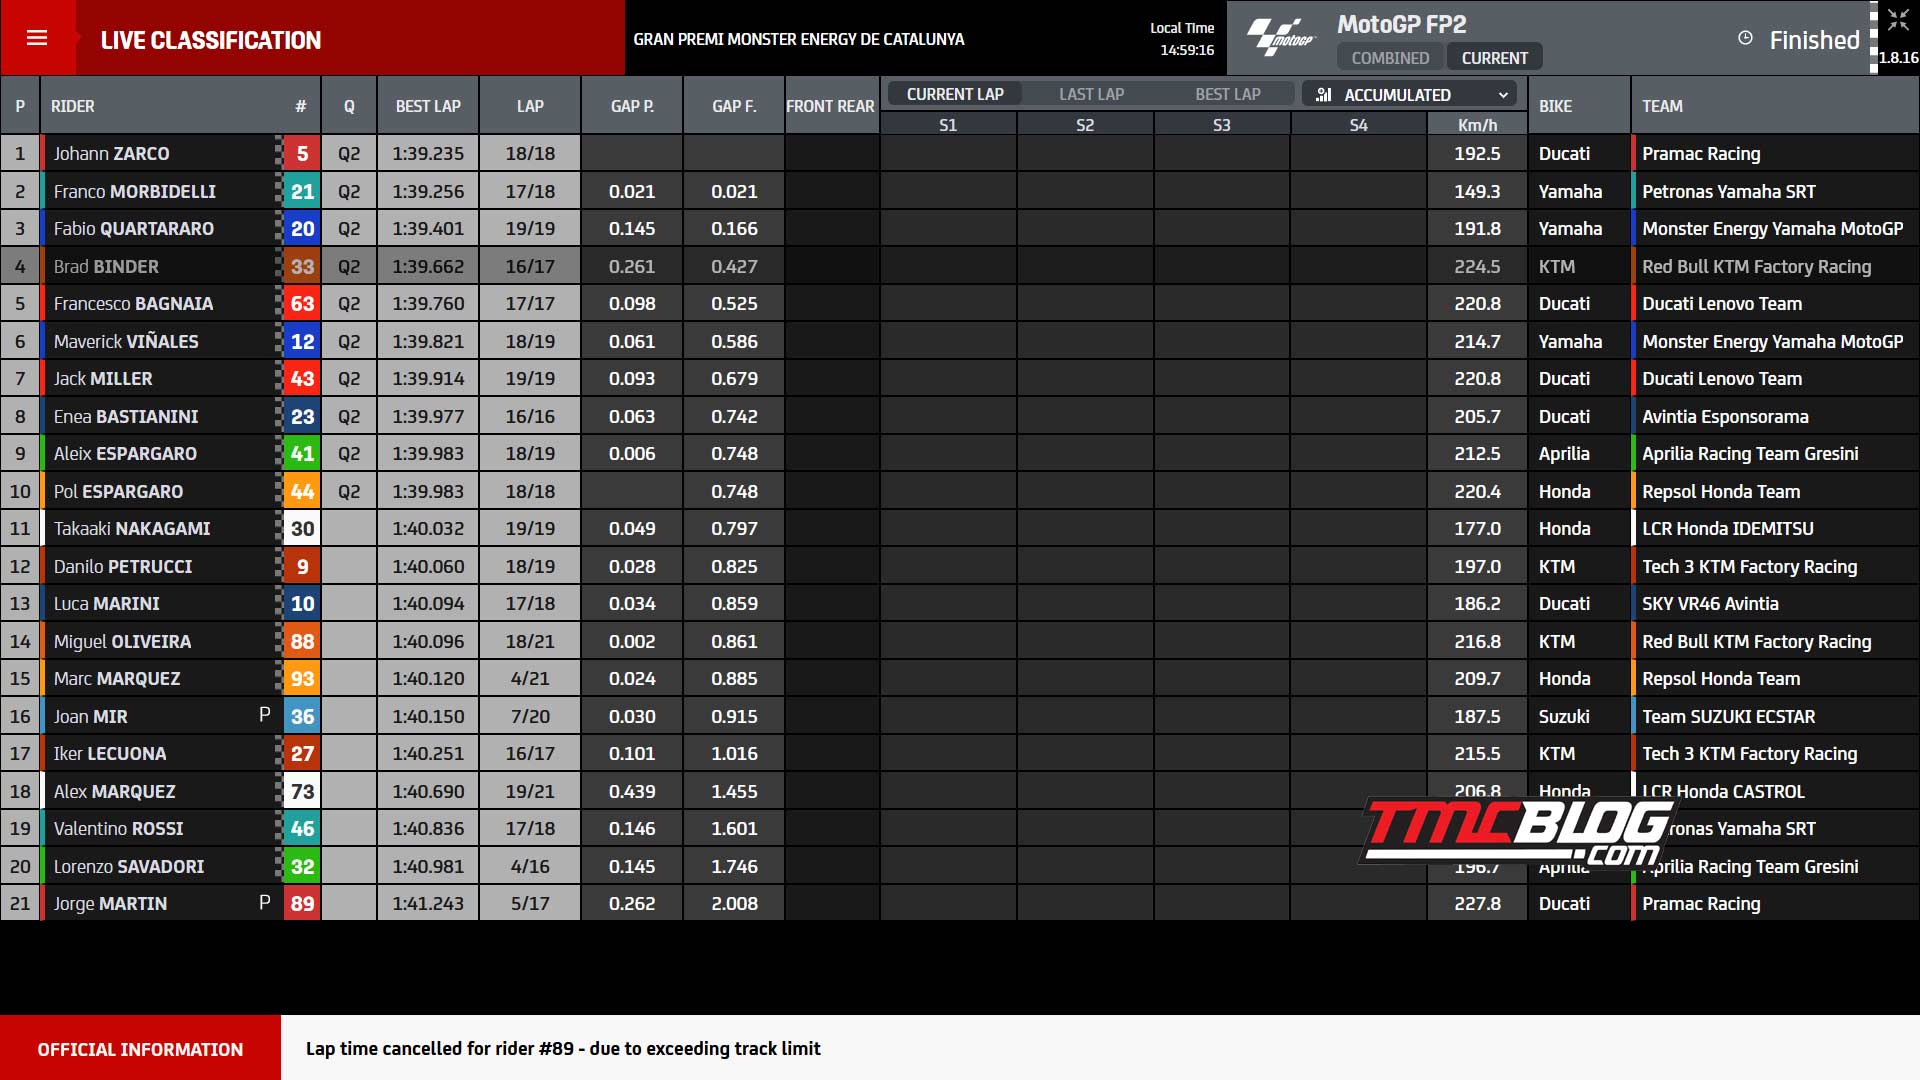Click the S3 sector column header

[x=1221, y=125]
